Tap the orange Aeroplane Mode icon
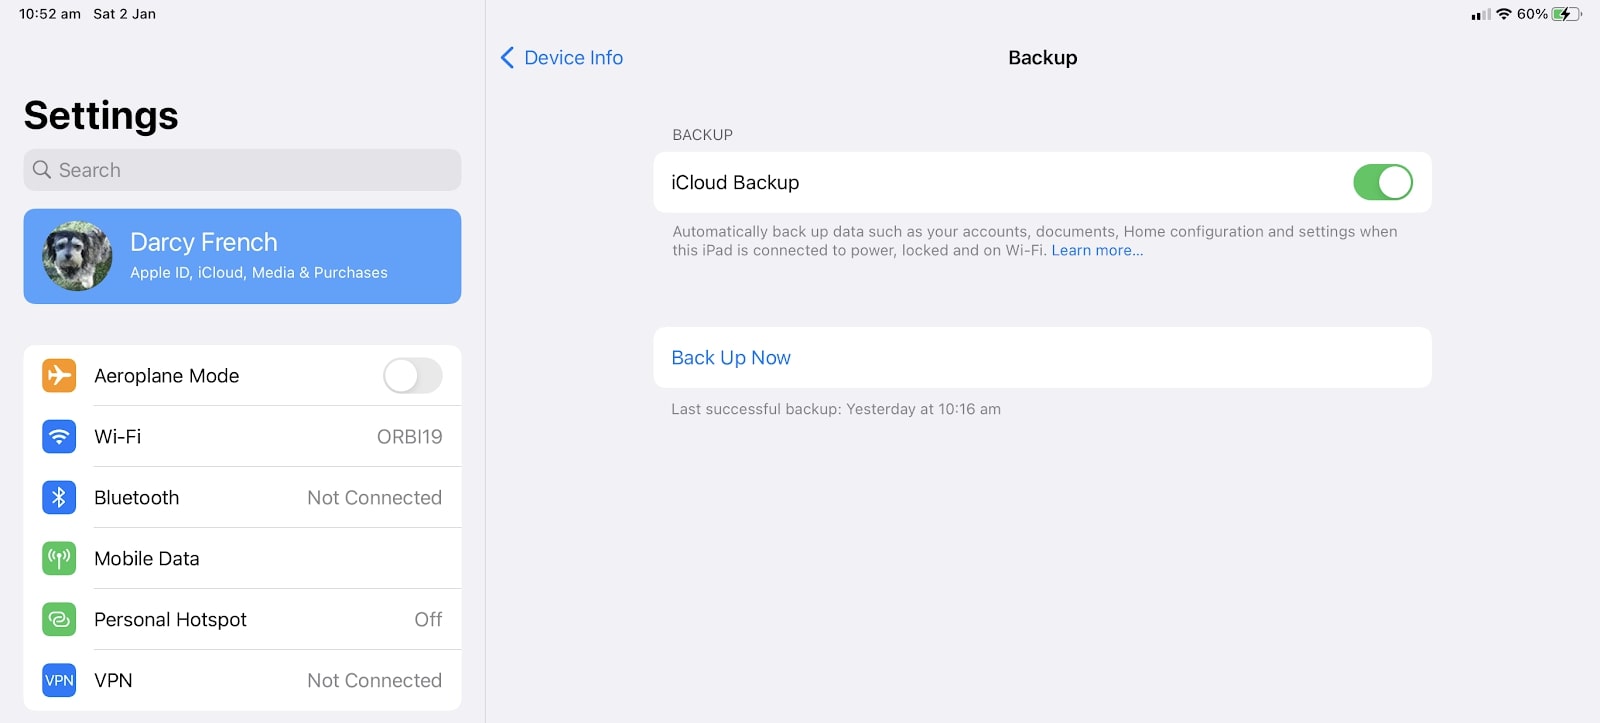Screen dimensions: 1600x723 click(x=59, y=376)
